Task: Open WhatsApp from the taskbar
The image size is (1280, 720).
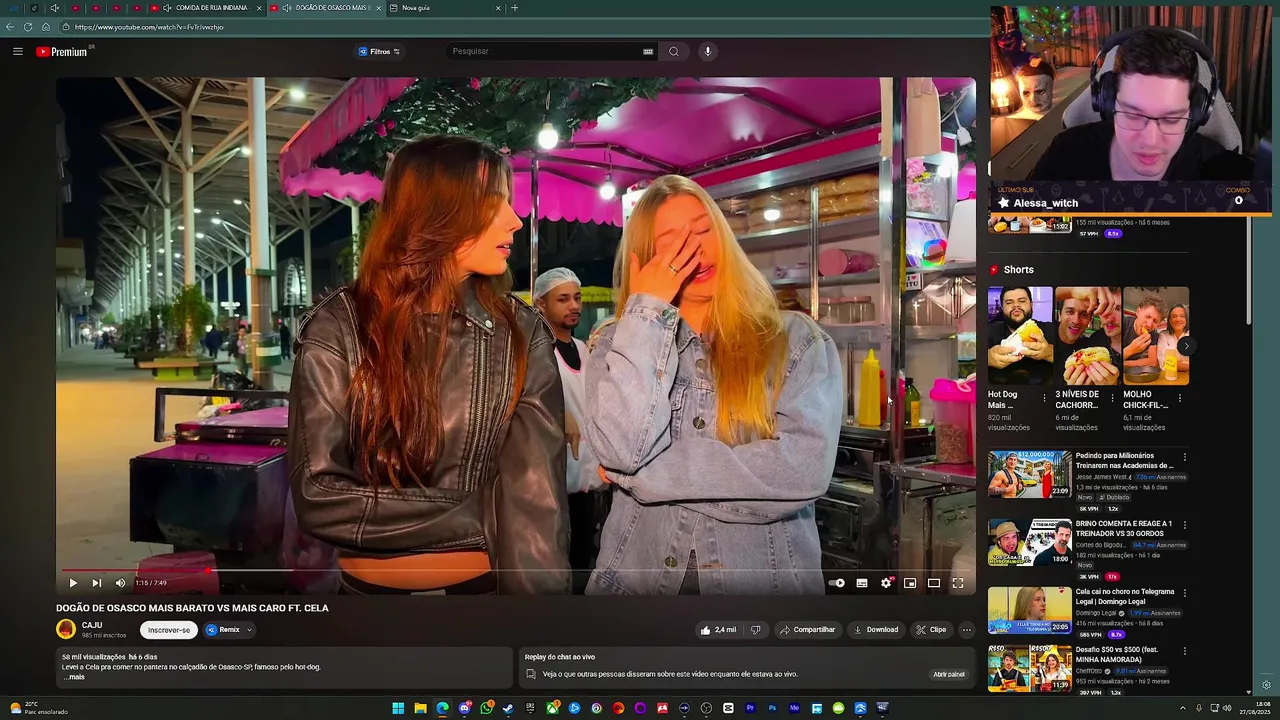Action: coord(486,708)
